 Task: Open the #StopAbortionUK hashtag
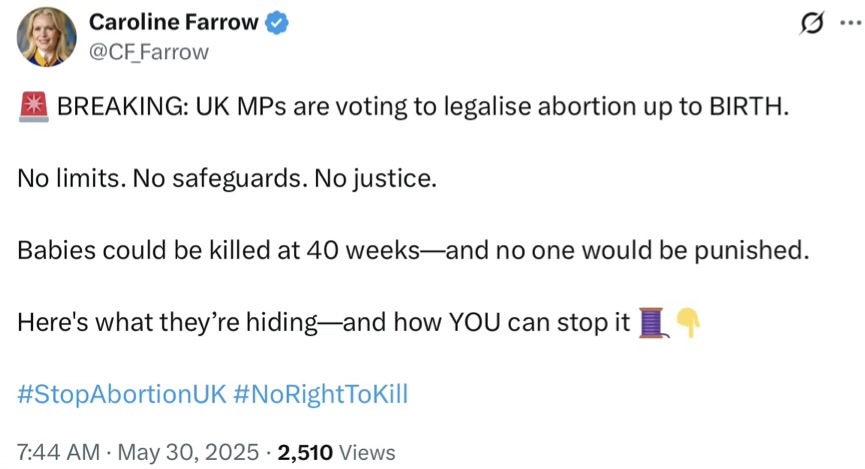pos(120,393)
